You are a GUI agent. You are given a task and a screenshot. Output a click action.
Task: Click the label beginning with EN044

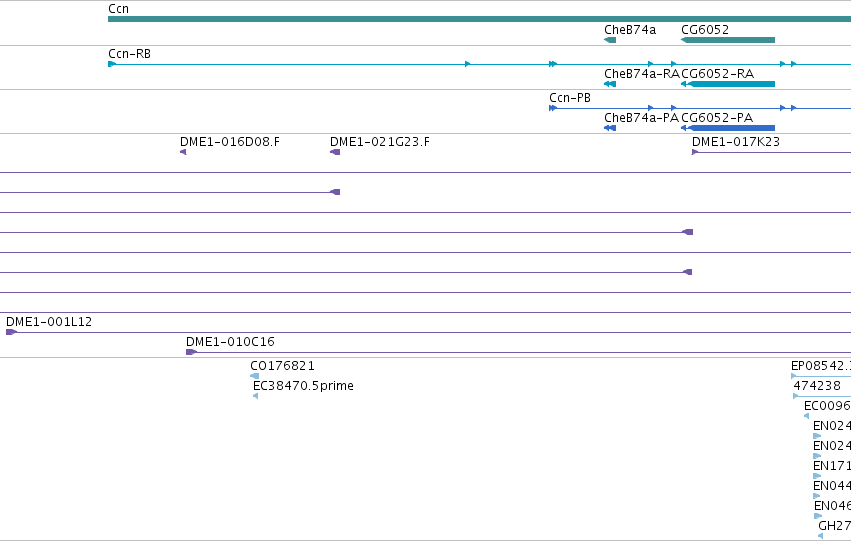click(832, 486)
